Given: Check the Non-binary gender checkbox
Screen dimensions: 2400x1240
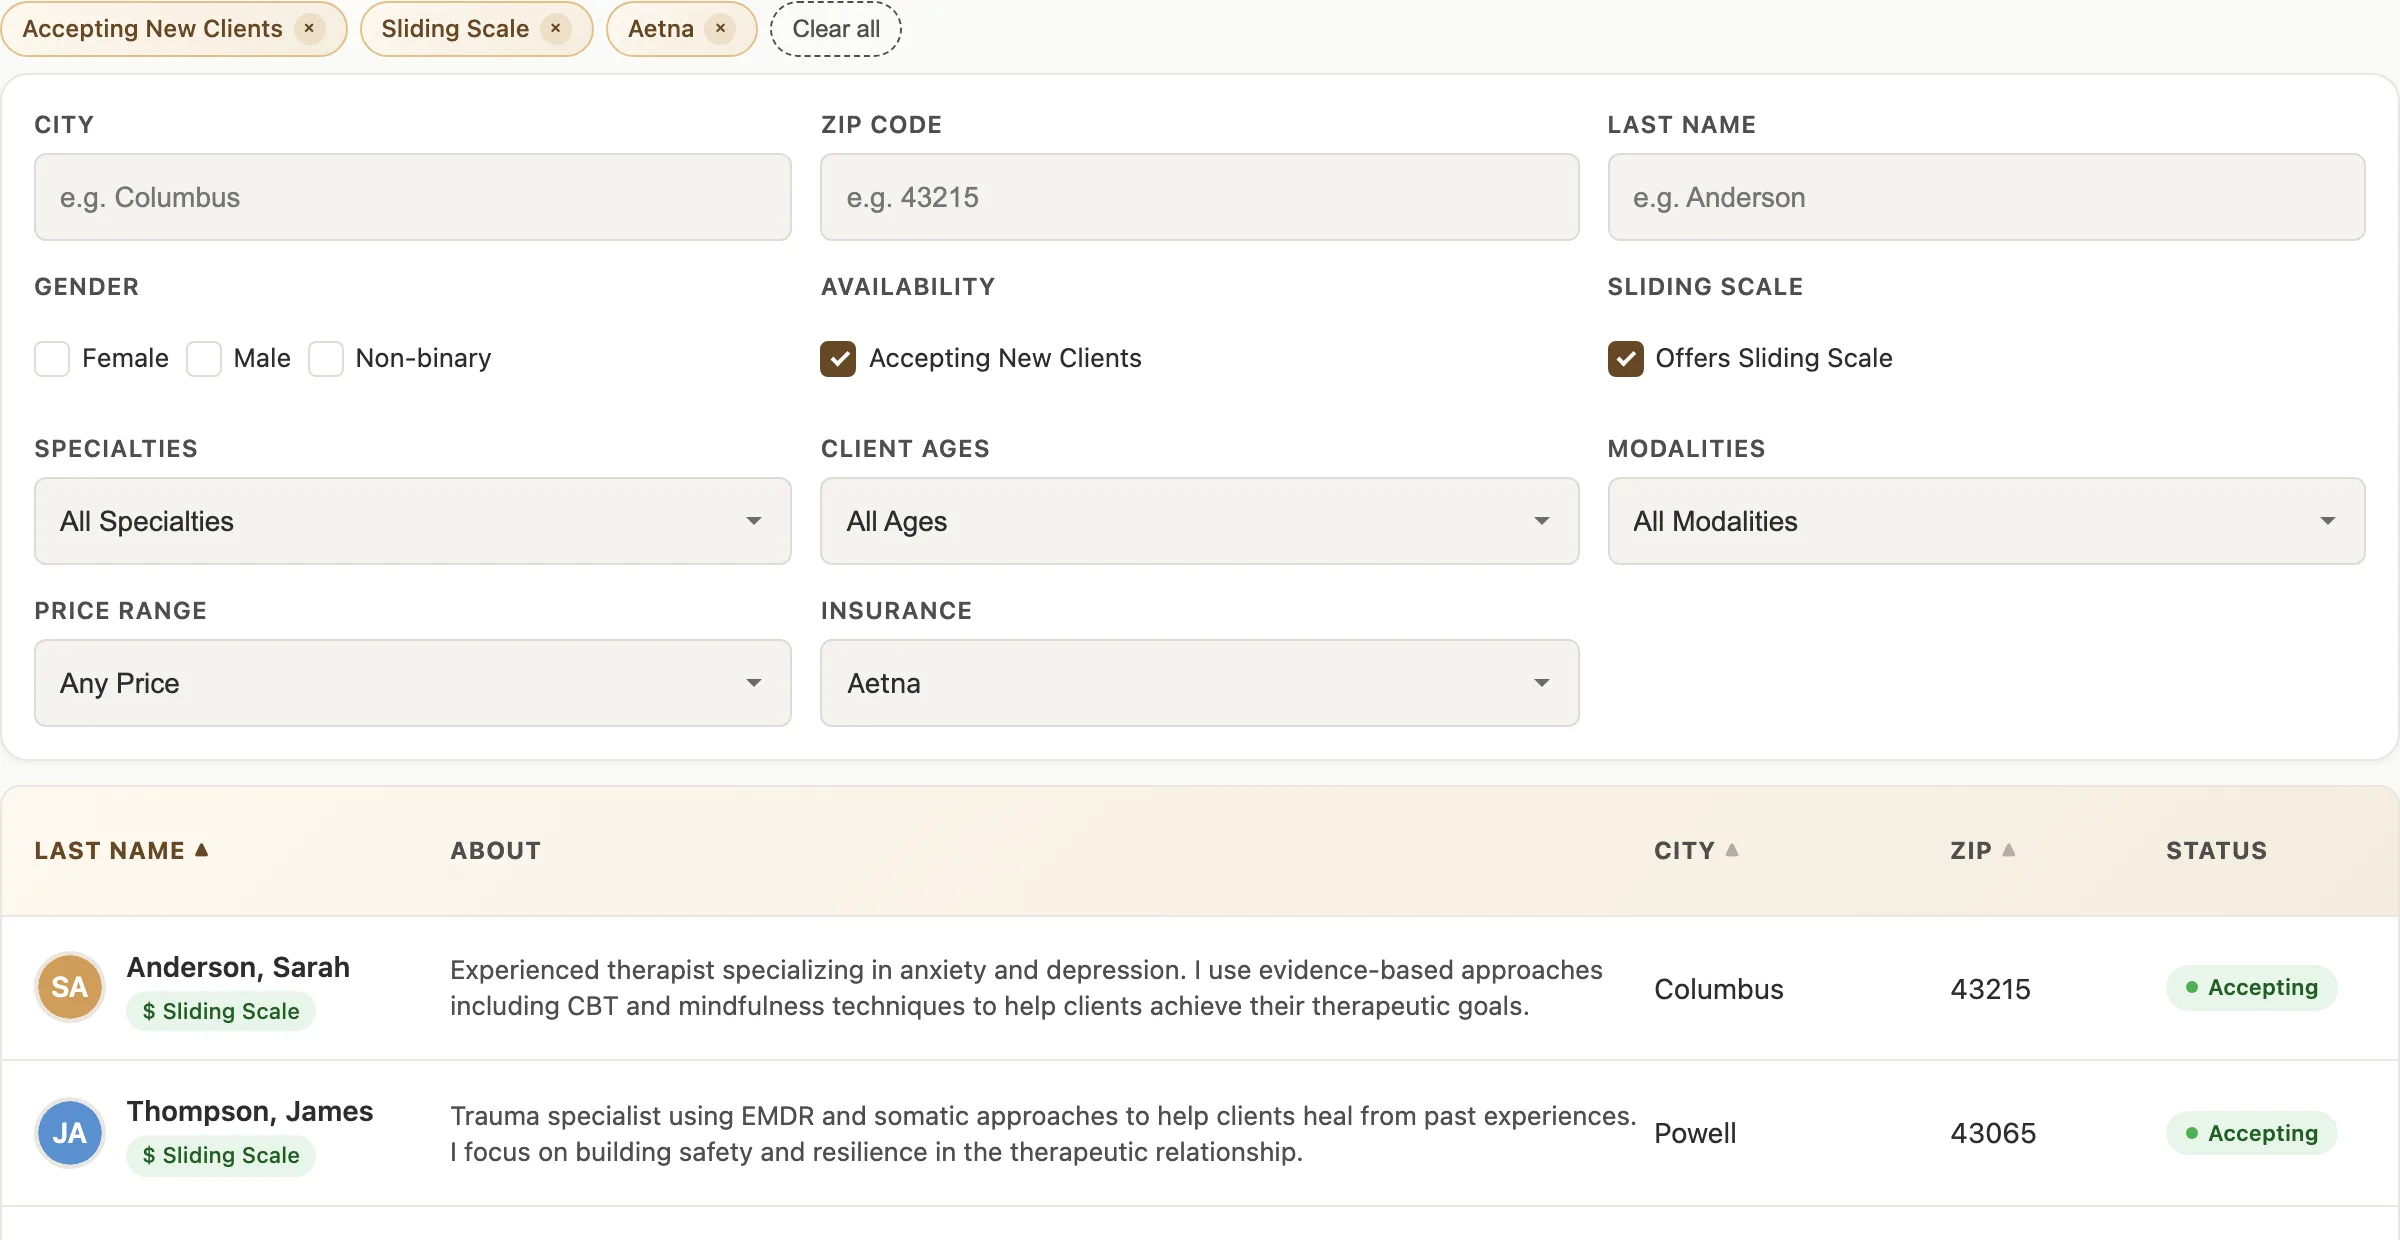Looking at the screenshot, I should click(326, 358).
